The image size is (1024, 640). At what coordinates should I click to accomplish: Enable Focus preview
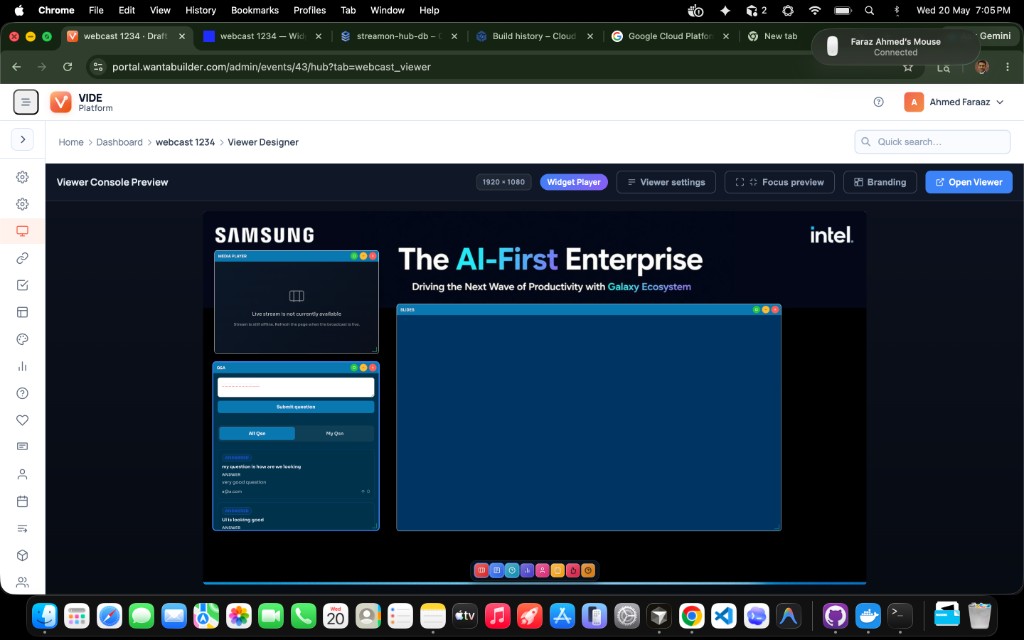[x=779, y=182]
